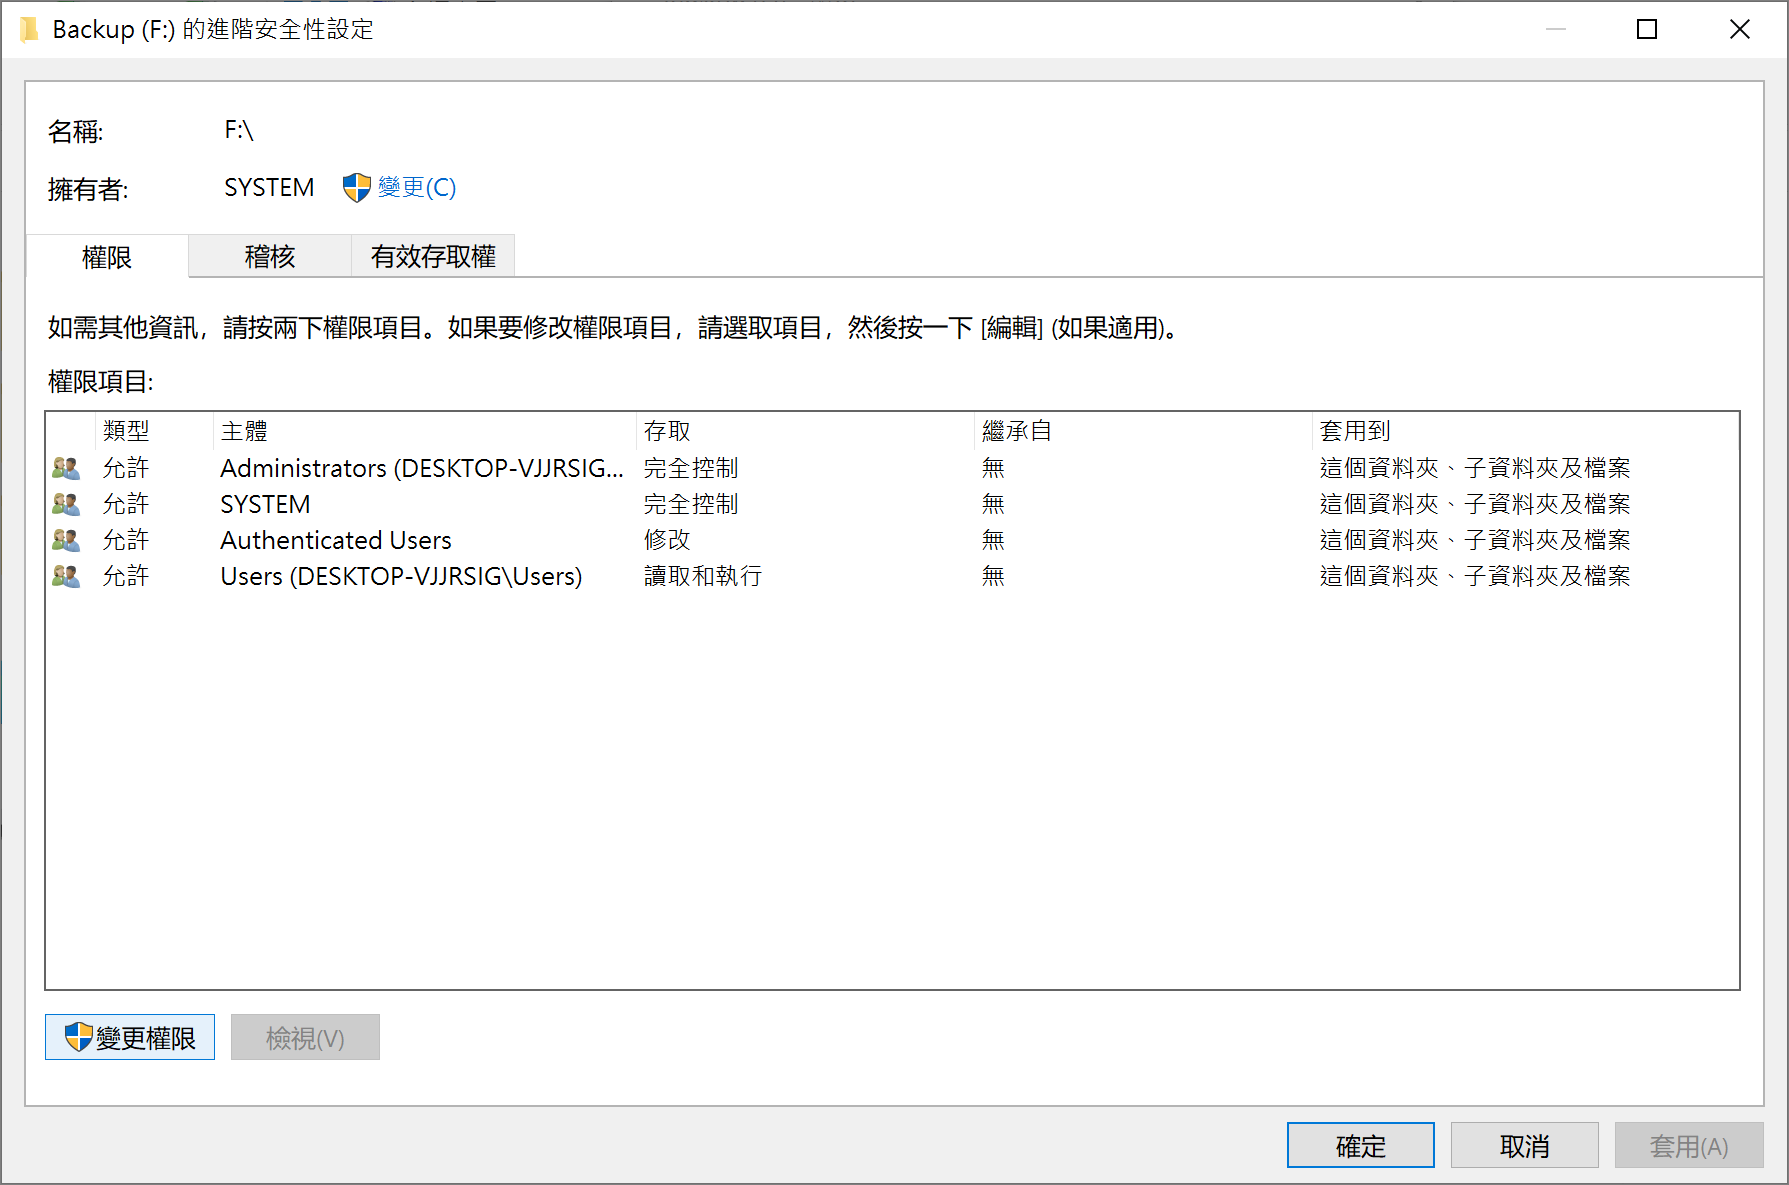
Task: Click the owner name SYSTEM
Action: coord(269,187)
